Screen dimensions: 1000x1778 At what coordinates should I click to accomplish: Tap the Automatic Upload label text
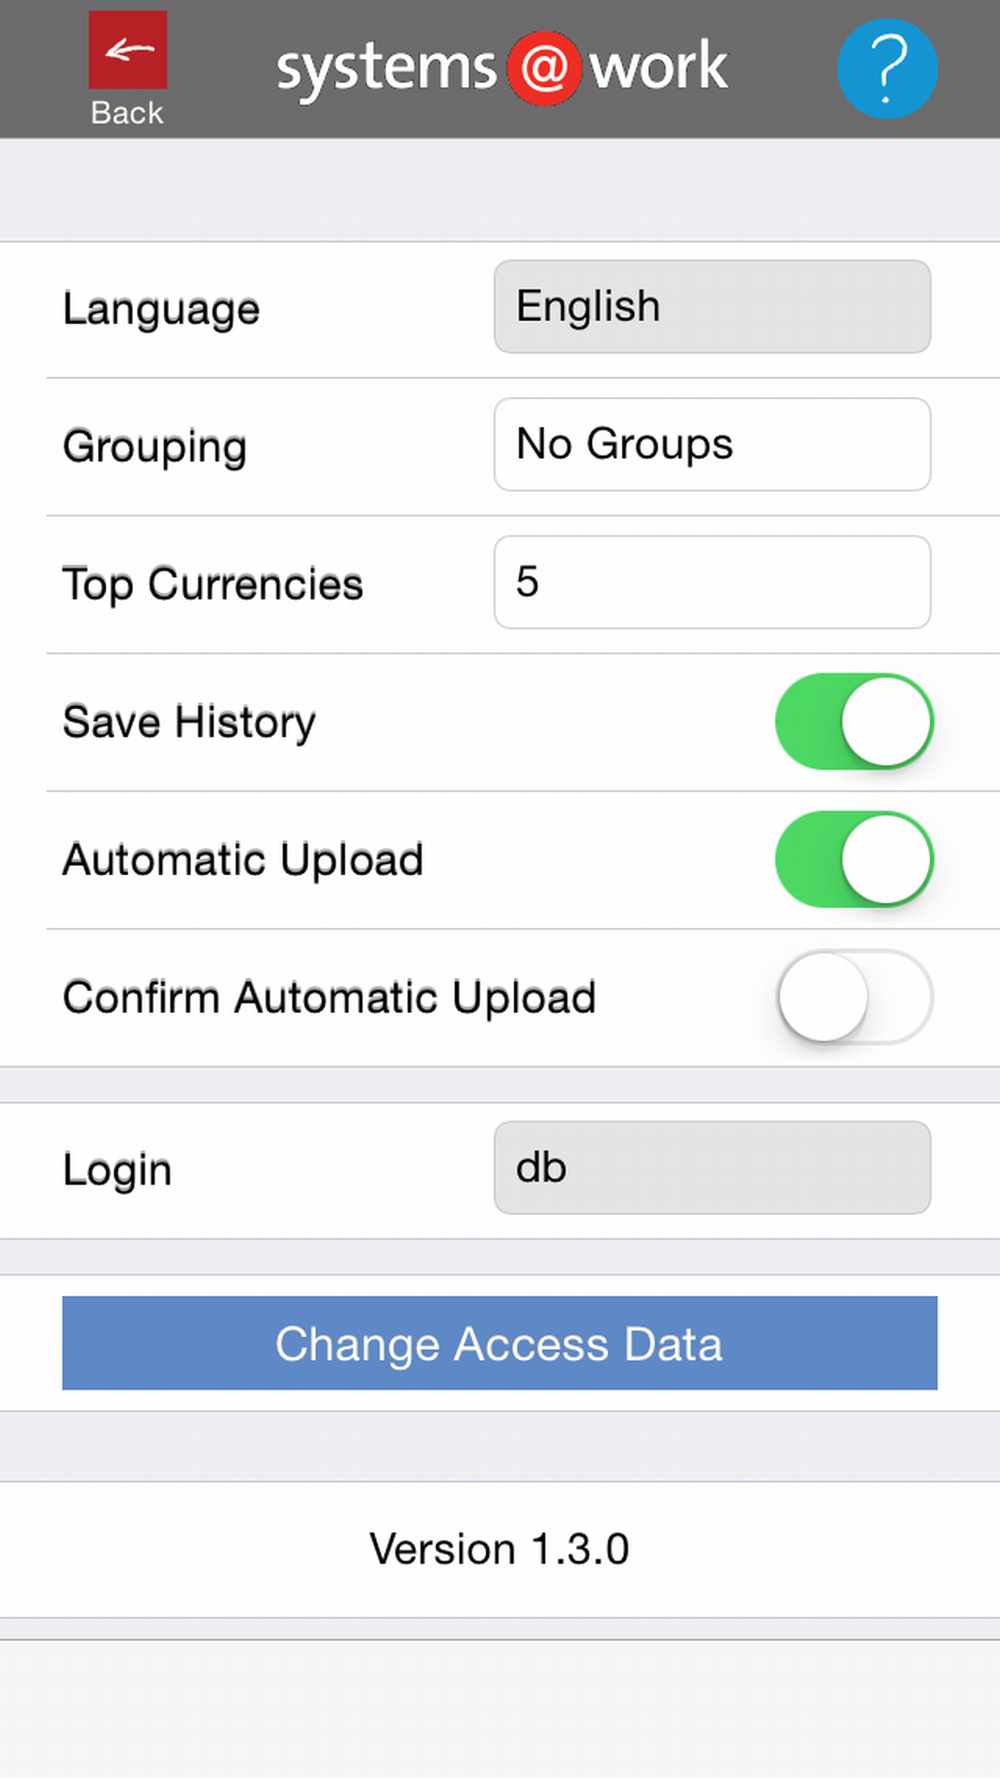[243, 860]
